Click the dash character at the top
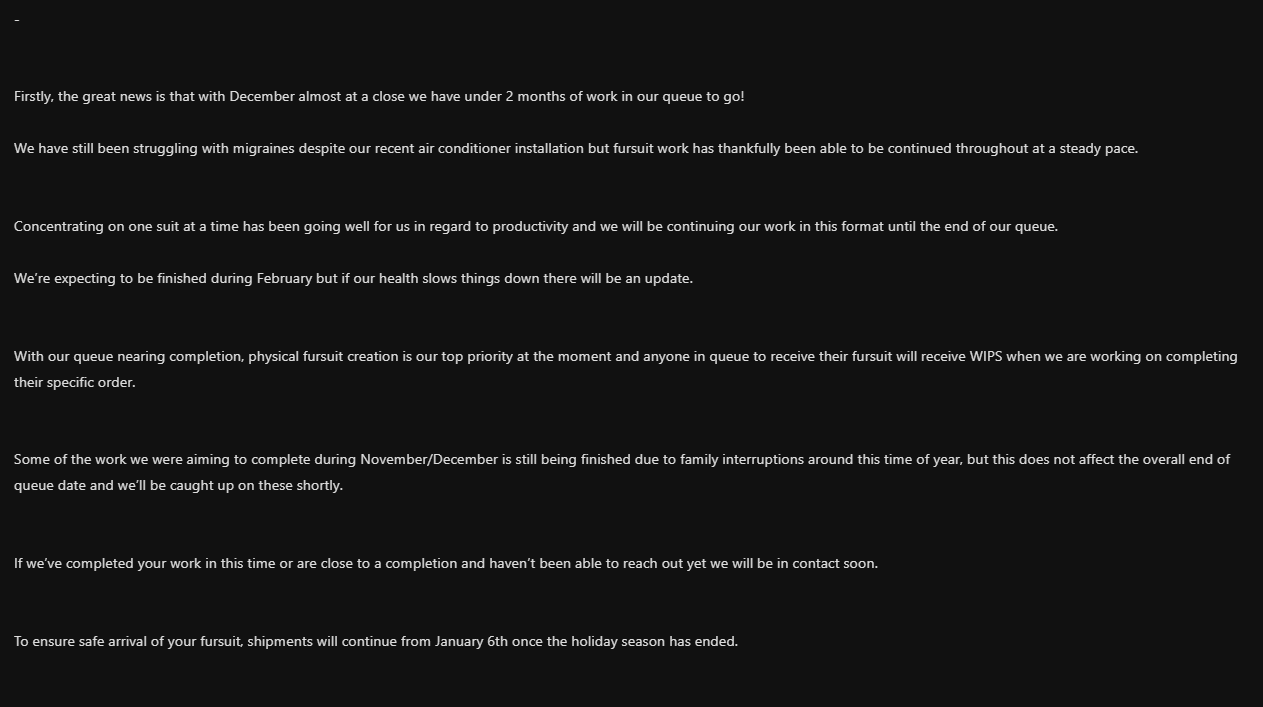This screenshot has width=1263, height=707. (x=17, y=20)
